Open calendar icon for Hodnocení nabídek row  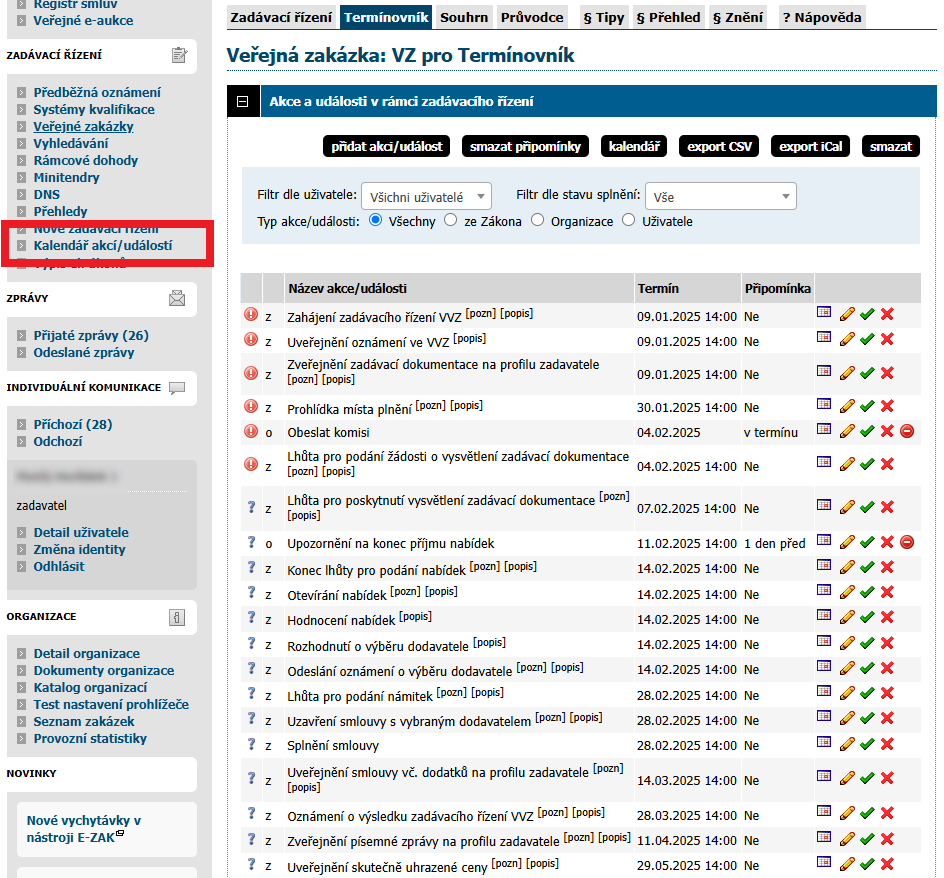point(824,615)
